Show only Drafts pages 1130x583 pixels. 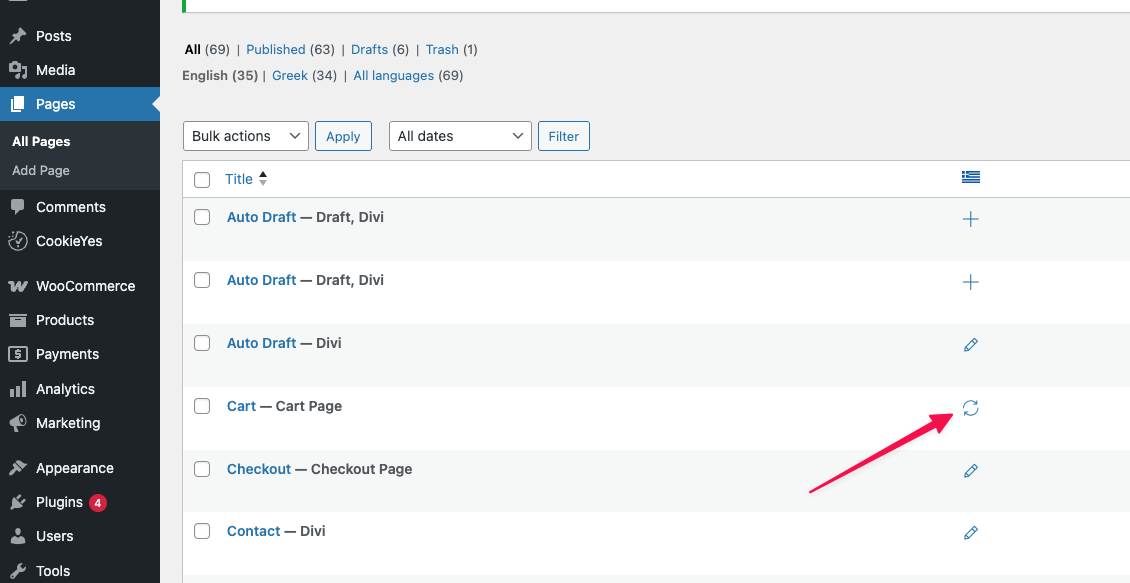click(x=369, y=49)
